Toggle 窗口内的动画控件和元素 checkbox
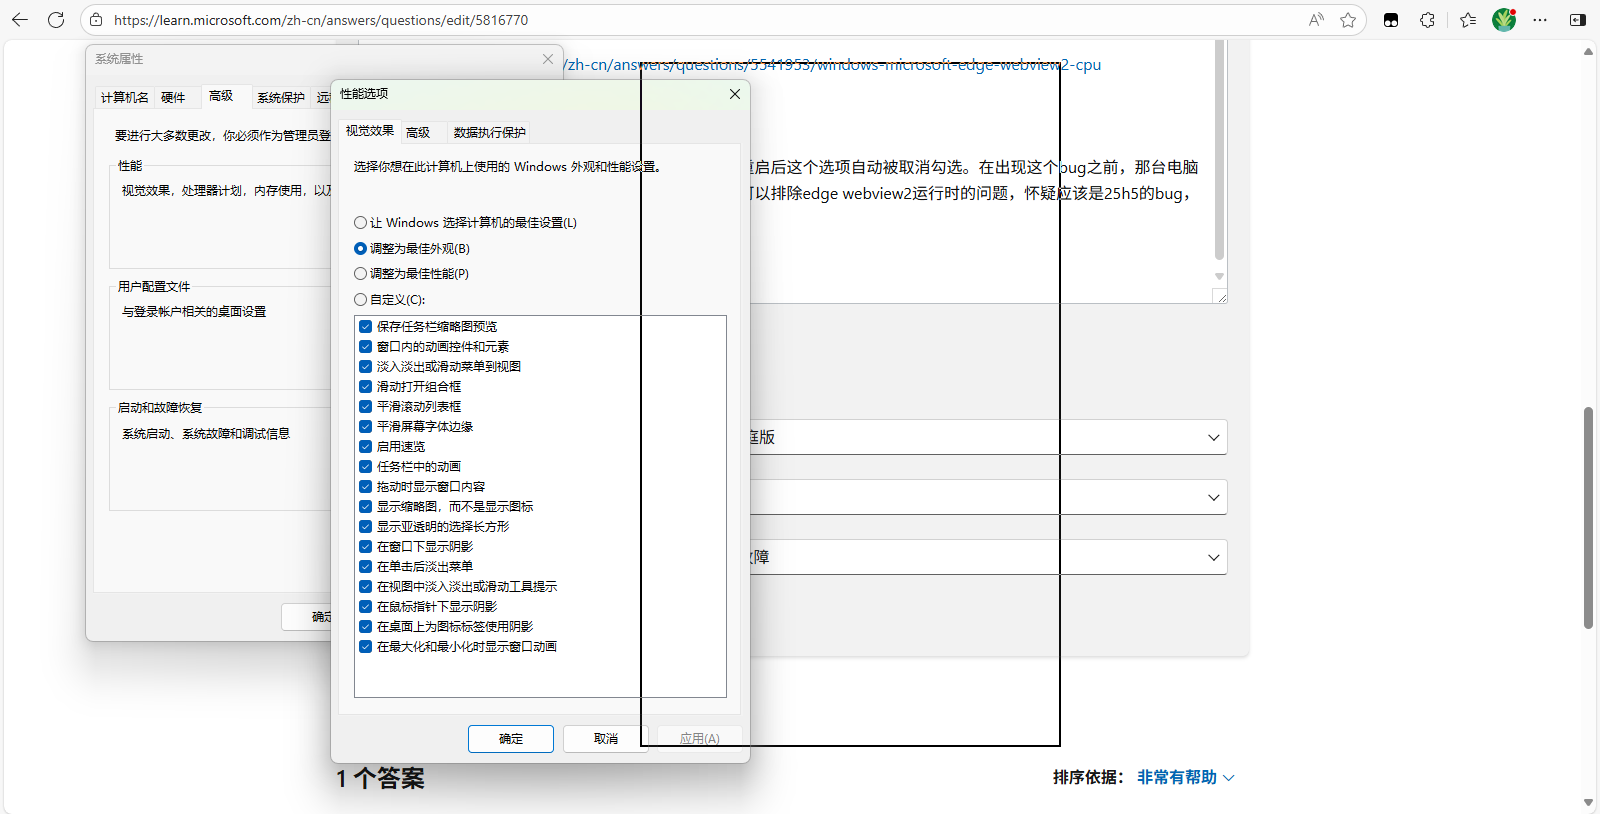 click(366, 347)
